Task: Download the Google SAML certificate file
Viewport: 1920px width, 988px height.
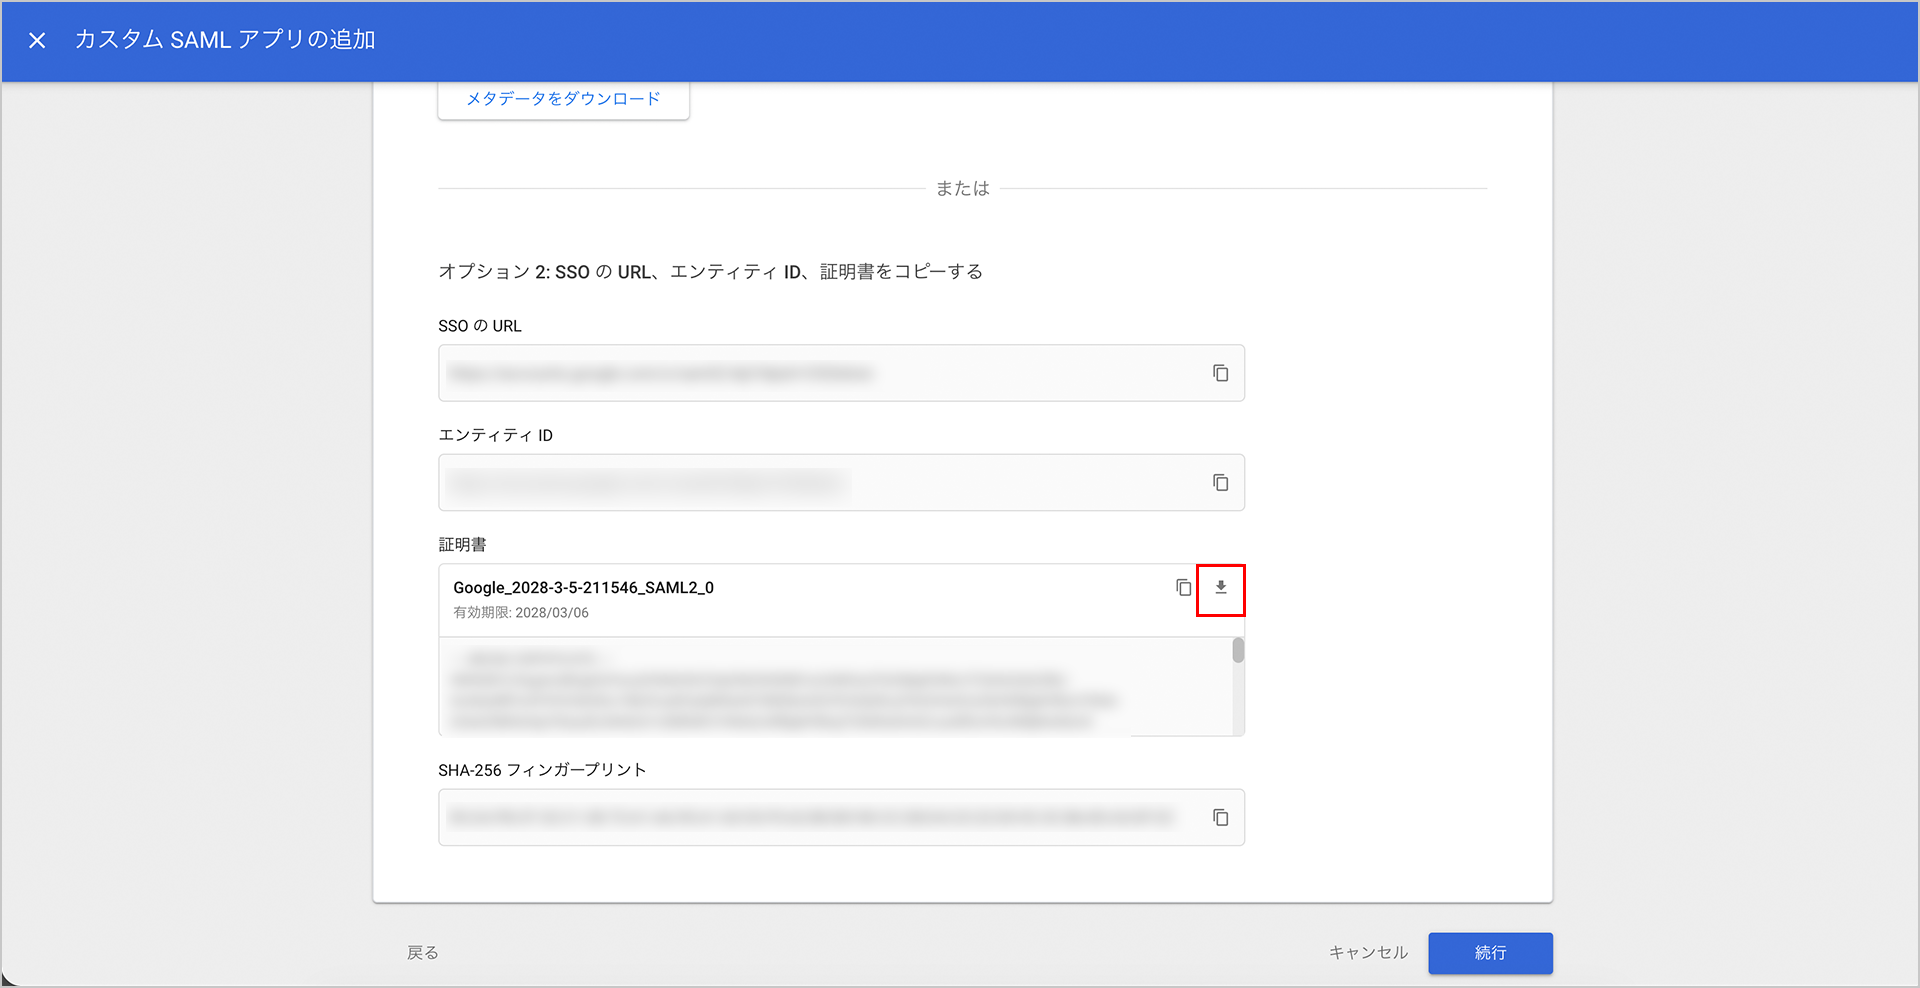Action: [1220, 588]
